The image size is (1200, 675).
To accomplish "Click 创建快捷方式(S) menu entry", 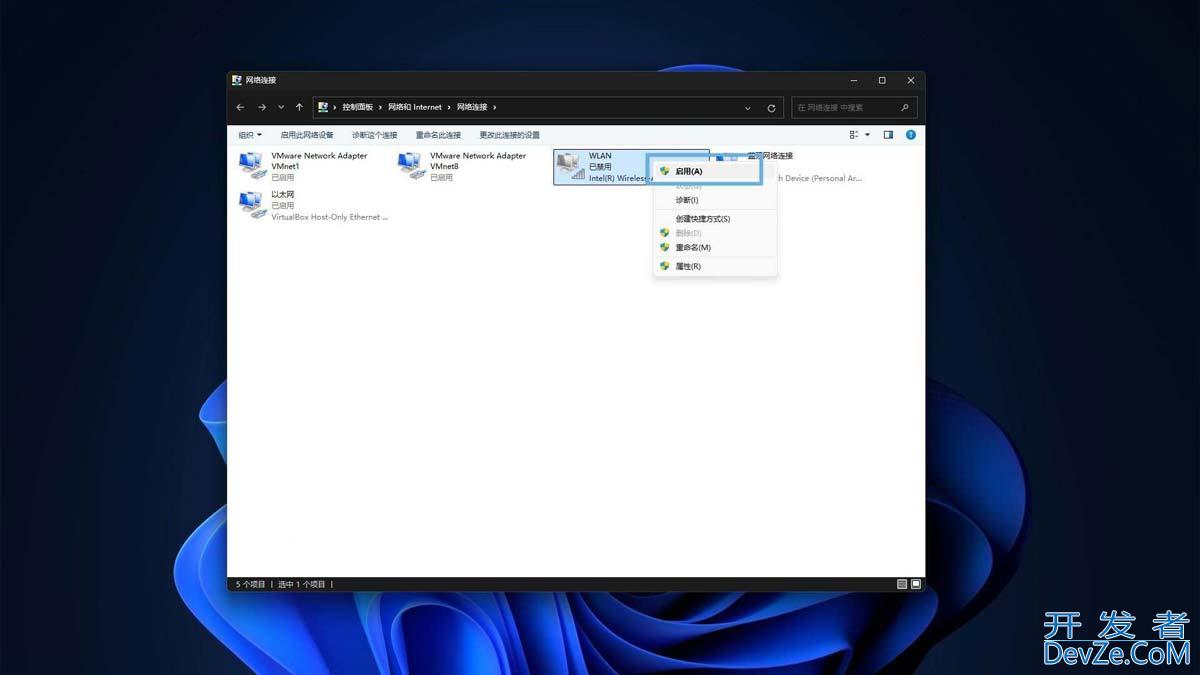I will coord(715,219).
